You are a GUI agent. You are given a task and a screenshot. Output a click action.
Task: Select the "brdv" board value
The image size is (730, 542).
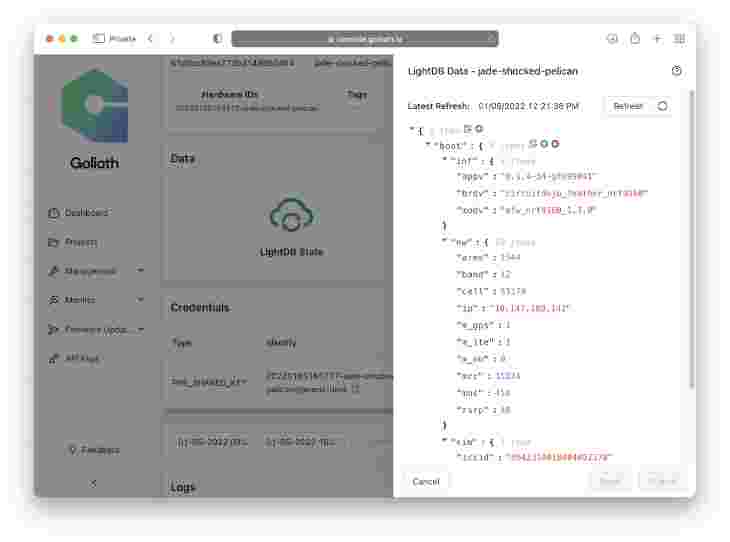(x=574, y=193)
